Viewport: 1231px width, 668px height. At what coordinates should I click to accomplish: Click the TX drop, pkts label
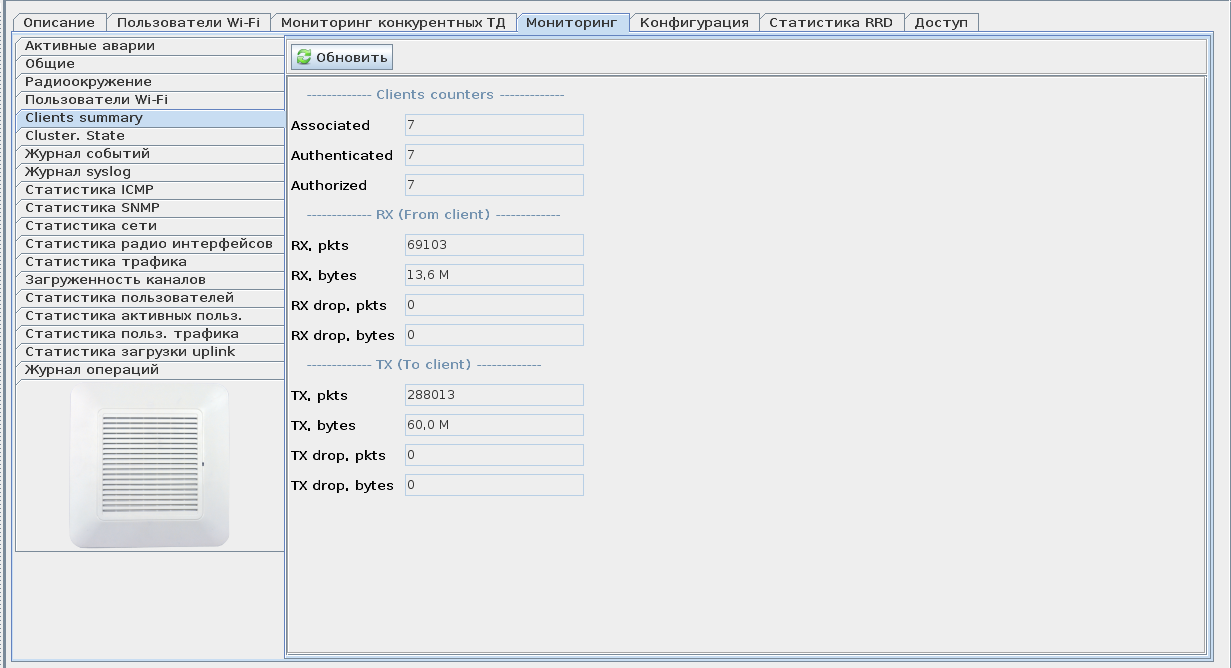338,456
